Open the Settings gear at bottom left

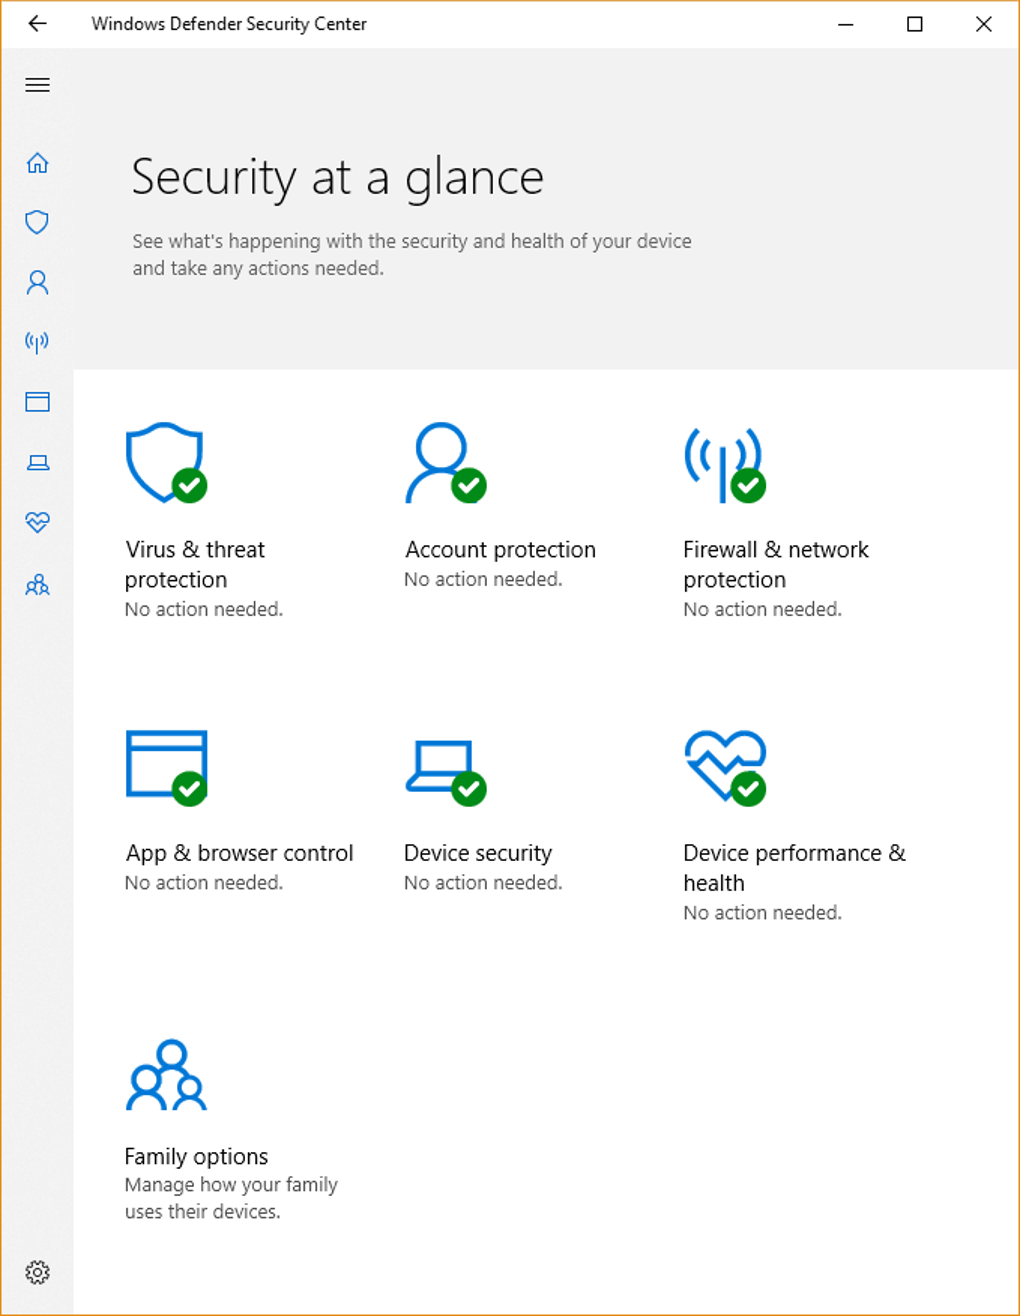[x=37, y=1272]
